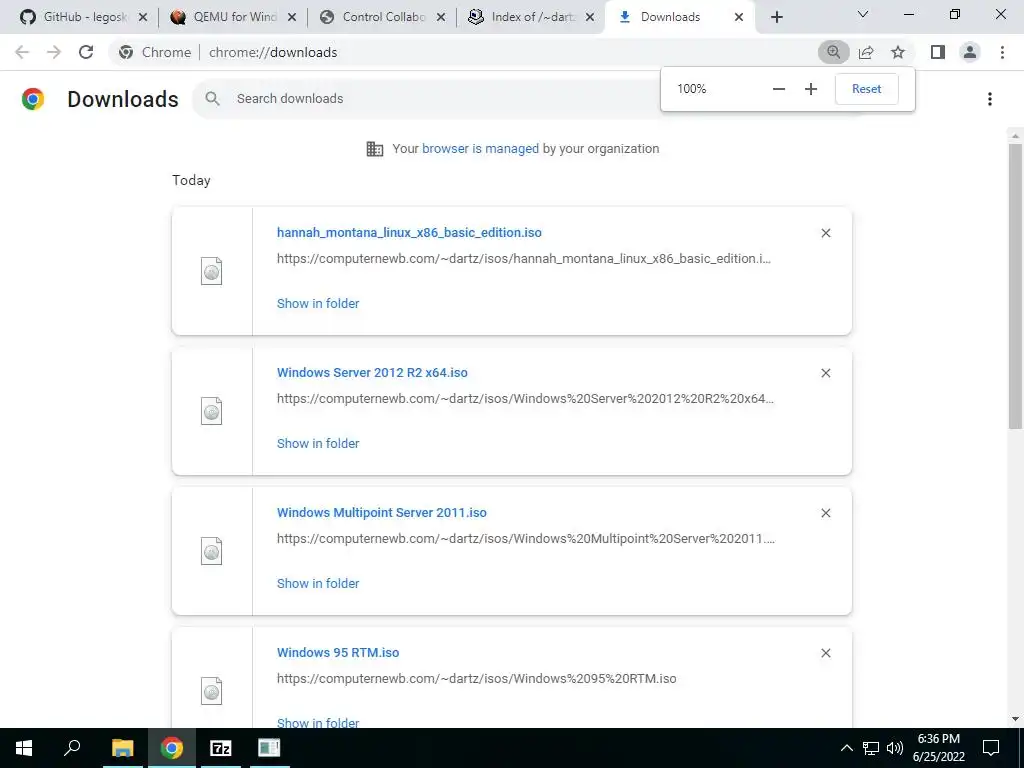1024x768 pixels.
Task: Go back to previous page
Action: pos(22,52)
